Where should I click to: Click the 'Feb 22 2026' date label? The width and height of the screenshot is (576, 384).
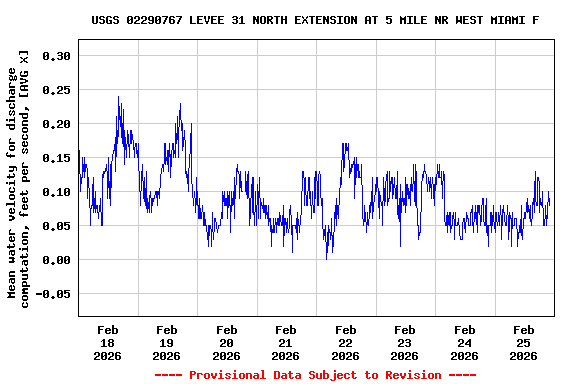345,343
